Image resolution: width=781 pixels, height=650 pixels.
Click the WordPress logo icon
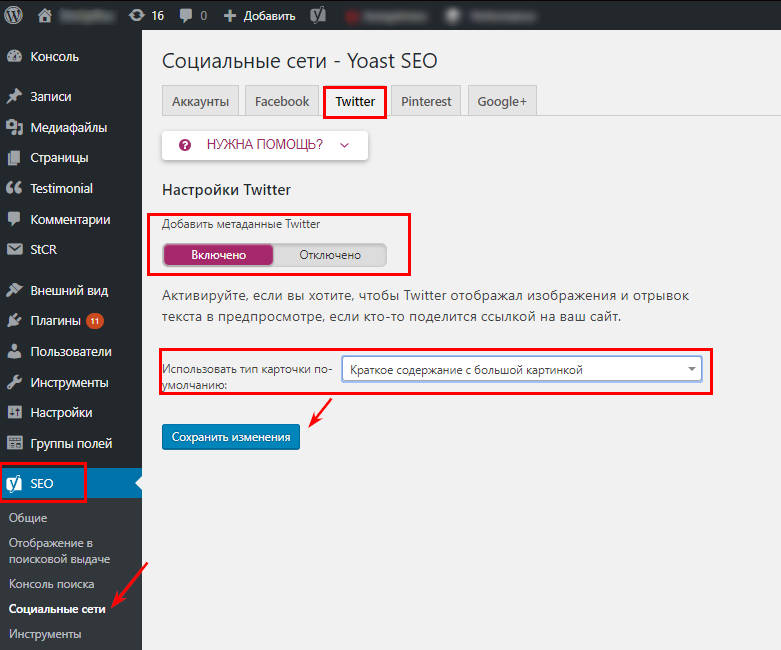13,15
